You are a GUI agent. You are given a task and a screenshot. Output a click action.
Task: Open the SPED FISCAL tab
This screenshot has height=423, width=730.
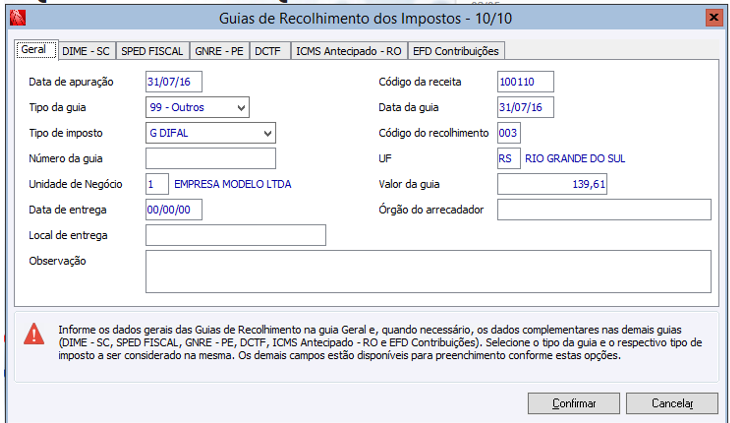[x=152, y=51]
